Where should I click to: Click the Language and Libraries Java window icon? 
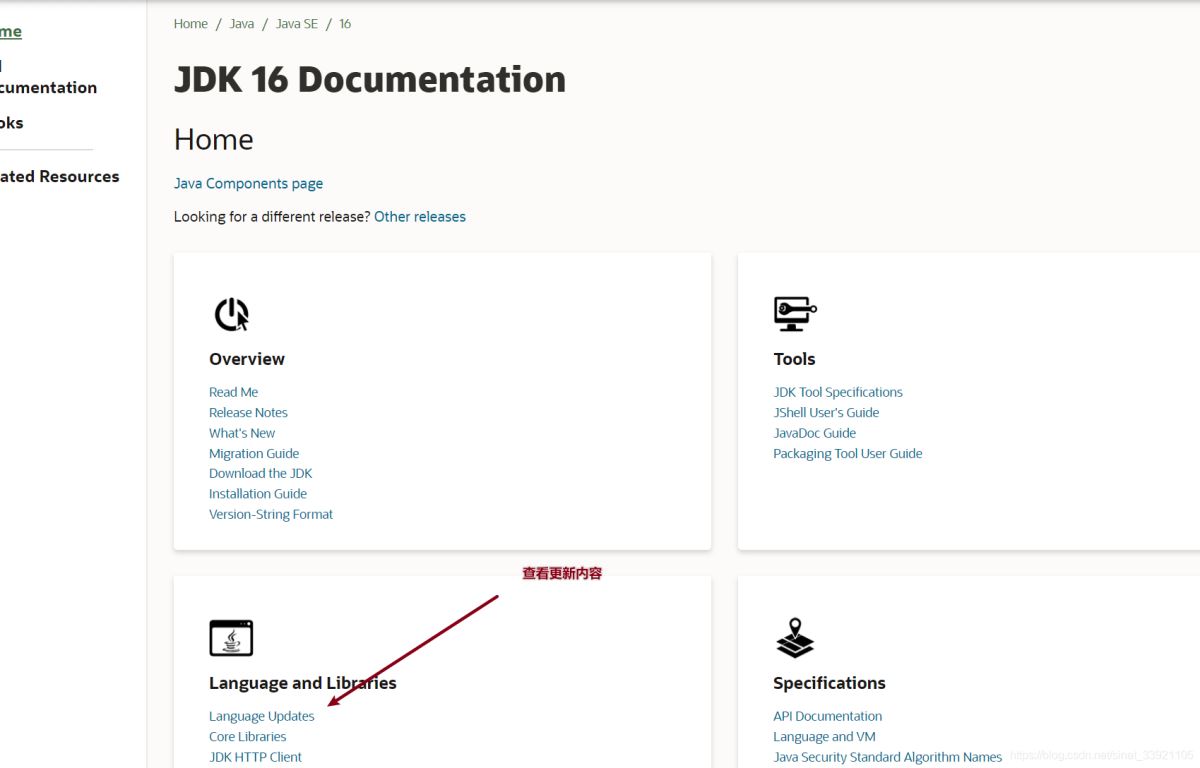[x=231, y=638]
